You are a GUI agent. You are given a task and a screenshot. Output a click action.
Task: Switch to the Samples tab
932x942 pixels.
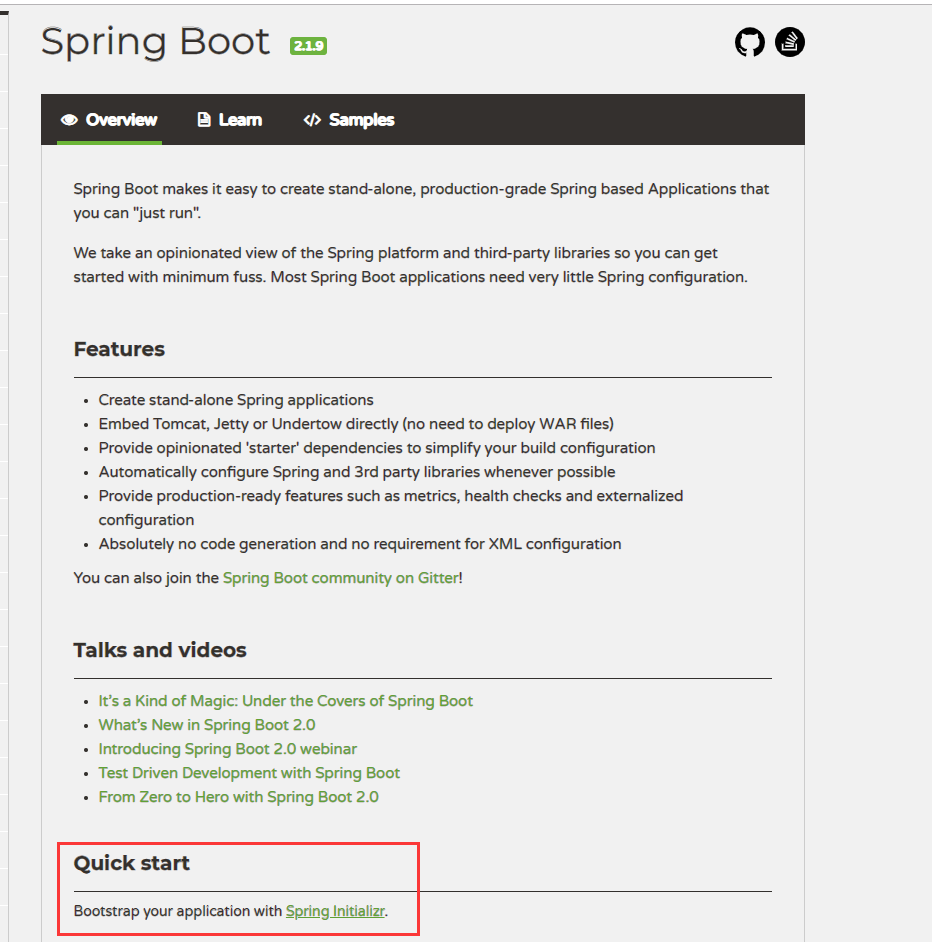349,120
